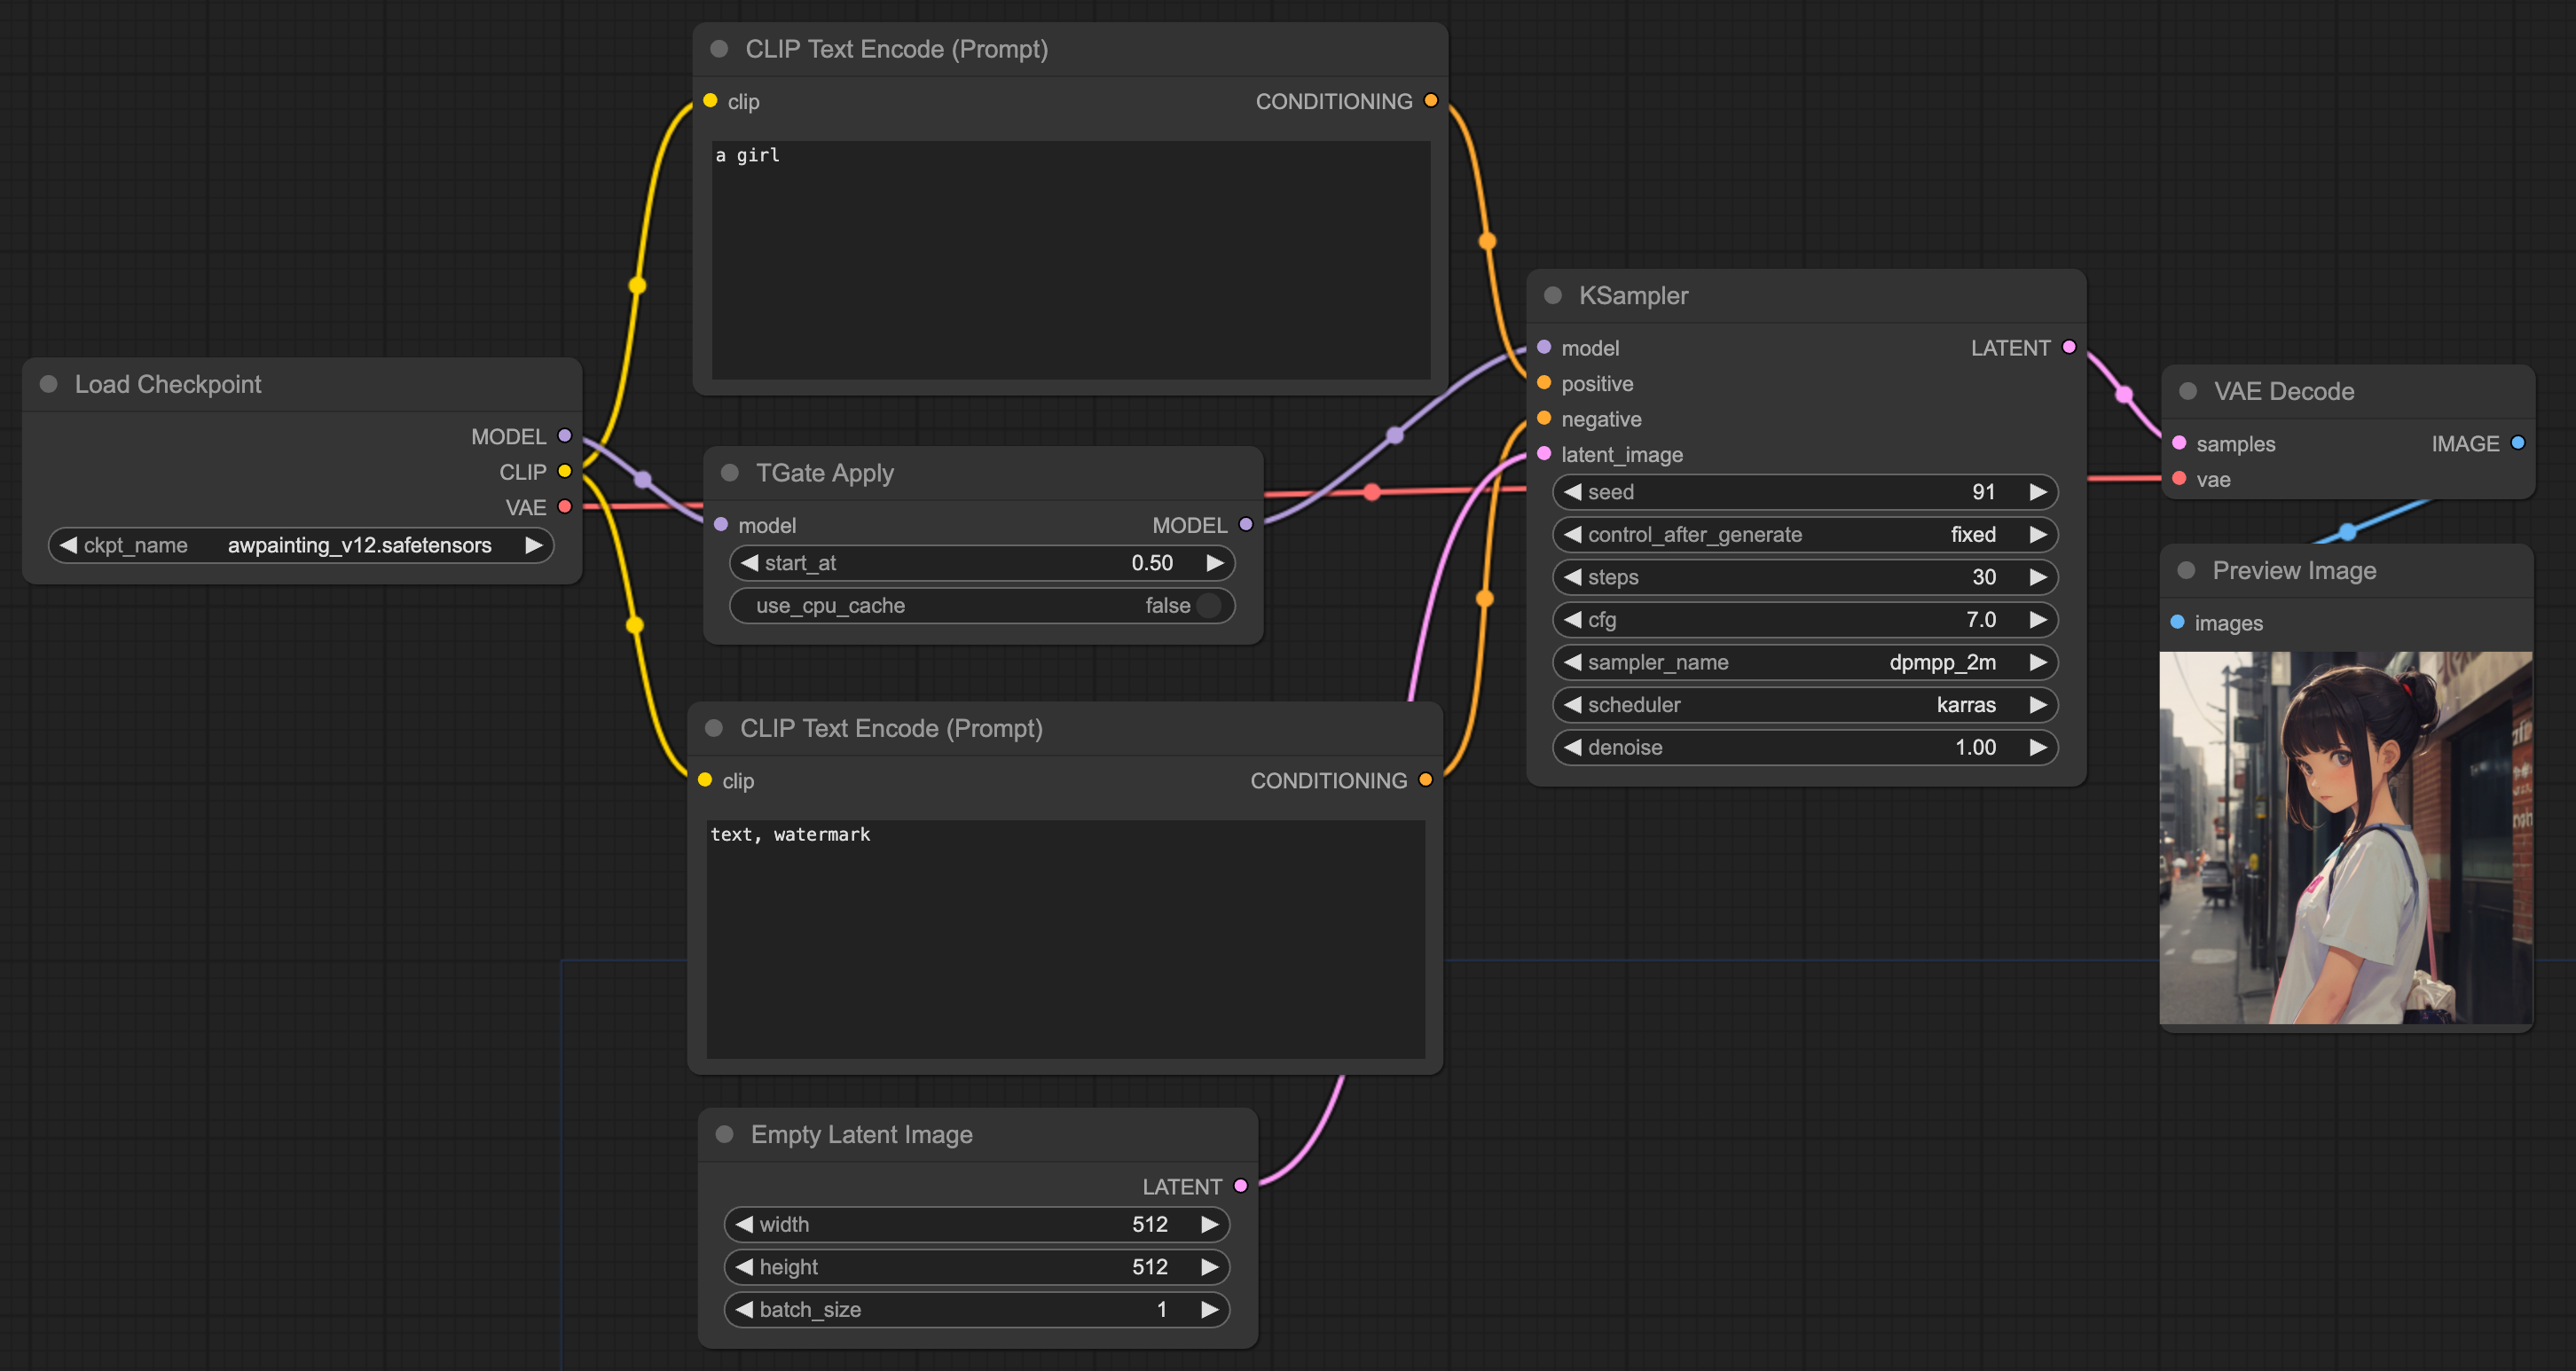Click the MODEL output socket on Load Checkpoint
Image resolution: width=2576 pixels, height=1371 pixels.
click(565, 436)
